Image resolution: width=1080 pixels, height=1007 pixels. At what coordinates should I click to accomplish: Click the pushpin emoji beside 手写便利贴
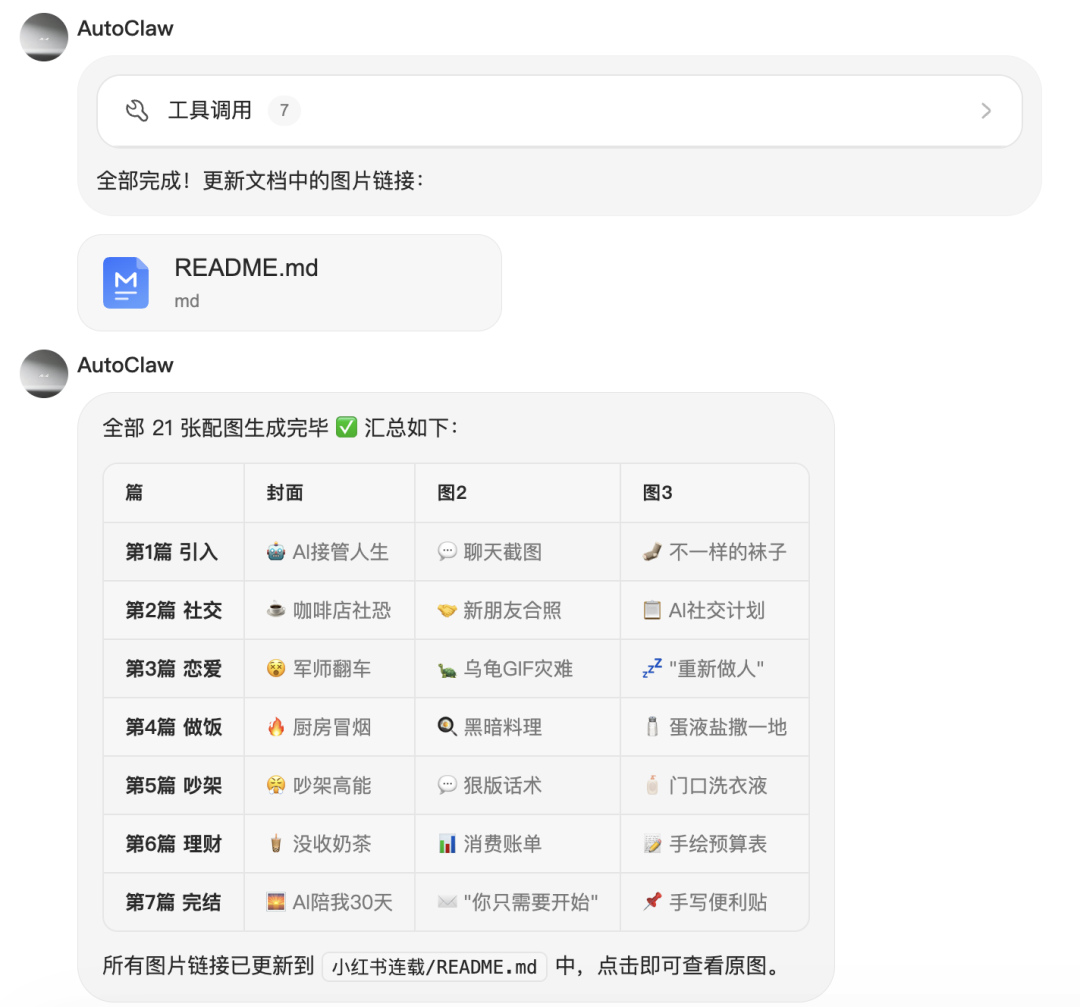[x=652, y=902]
